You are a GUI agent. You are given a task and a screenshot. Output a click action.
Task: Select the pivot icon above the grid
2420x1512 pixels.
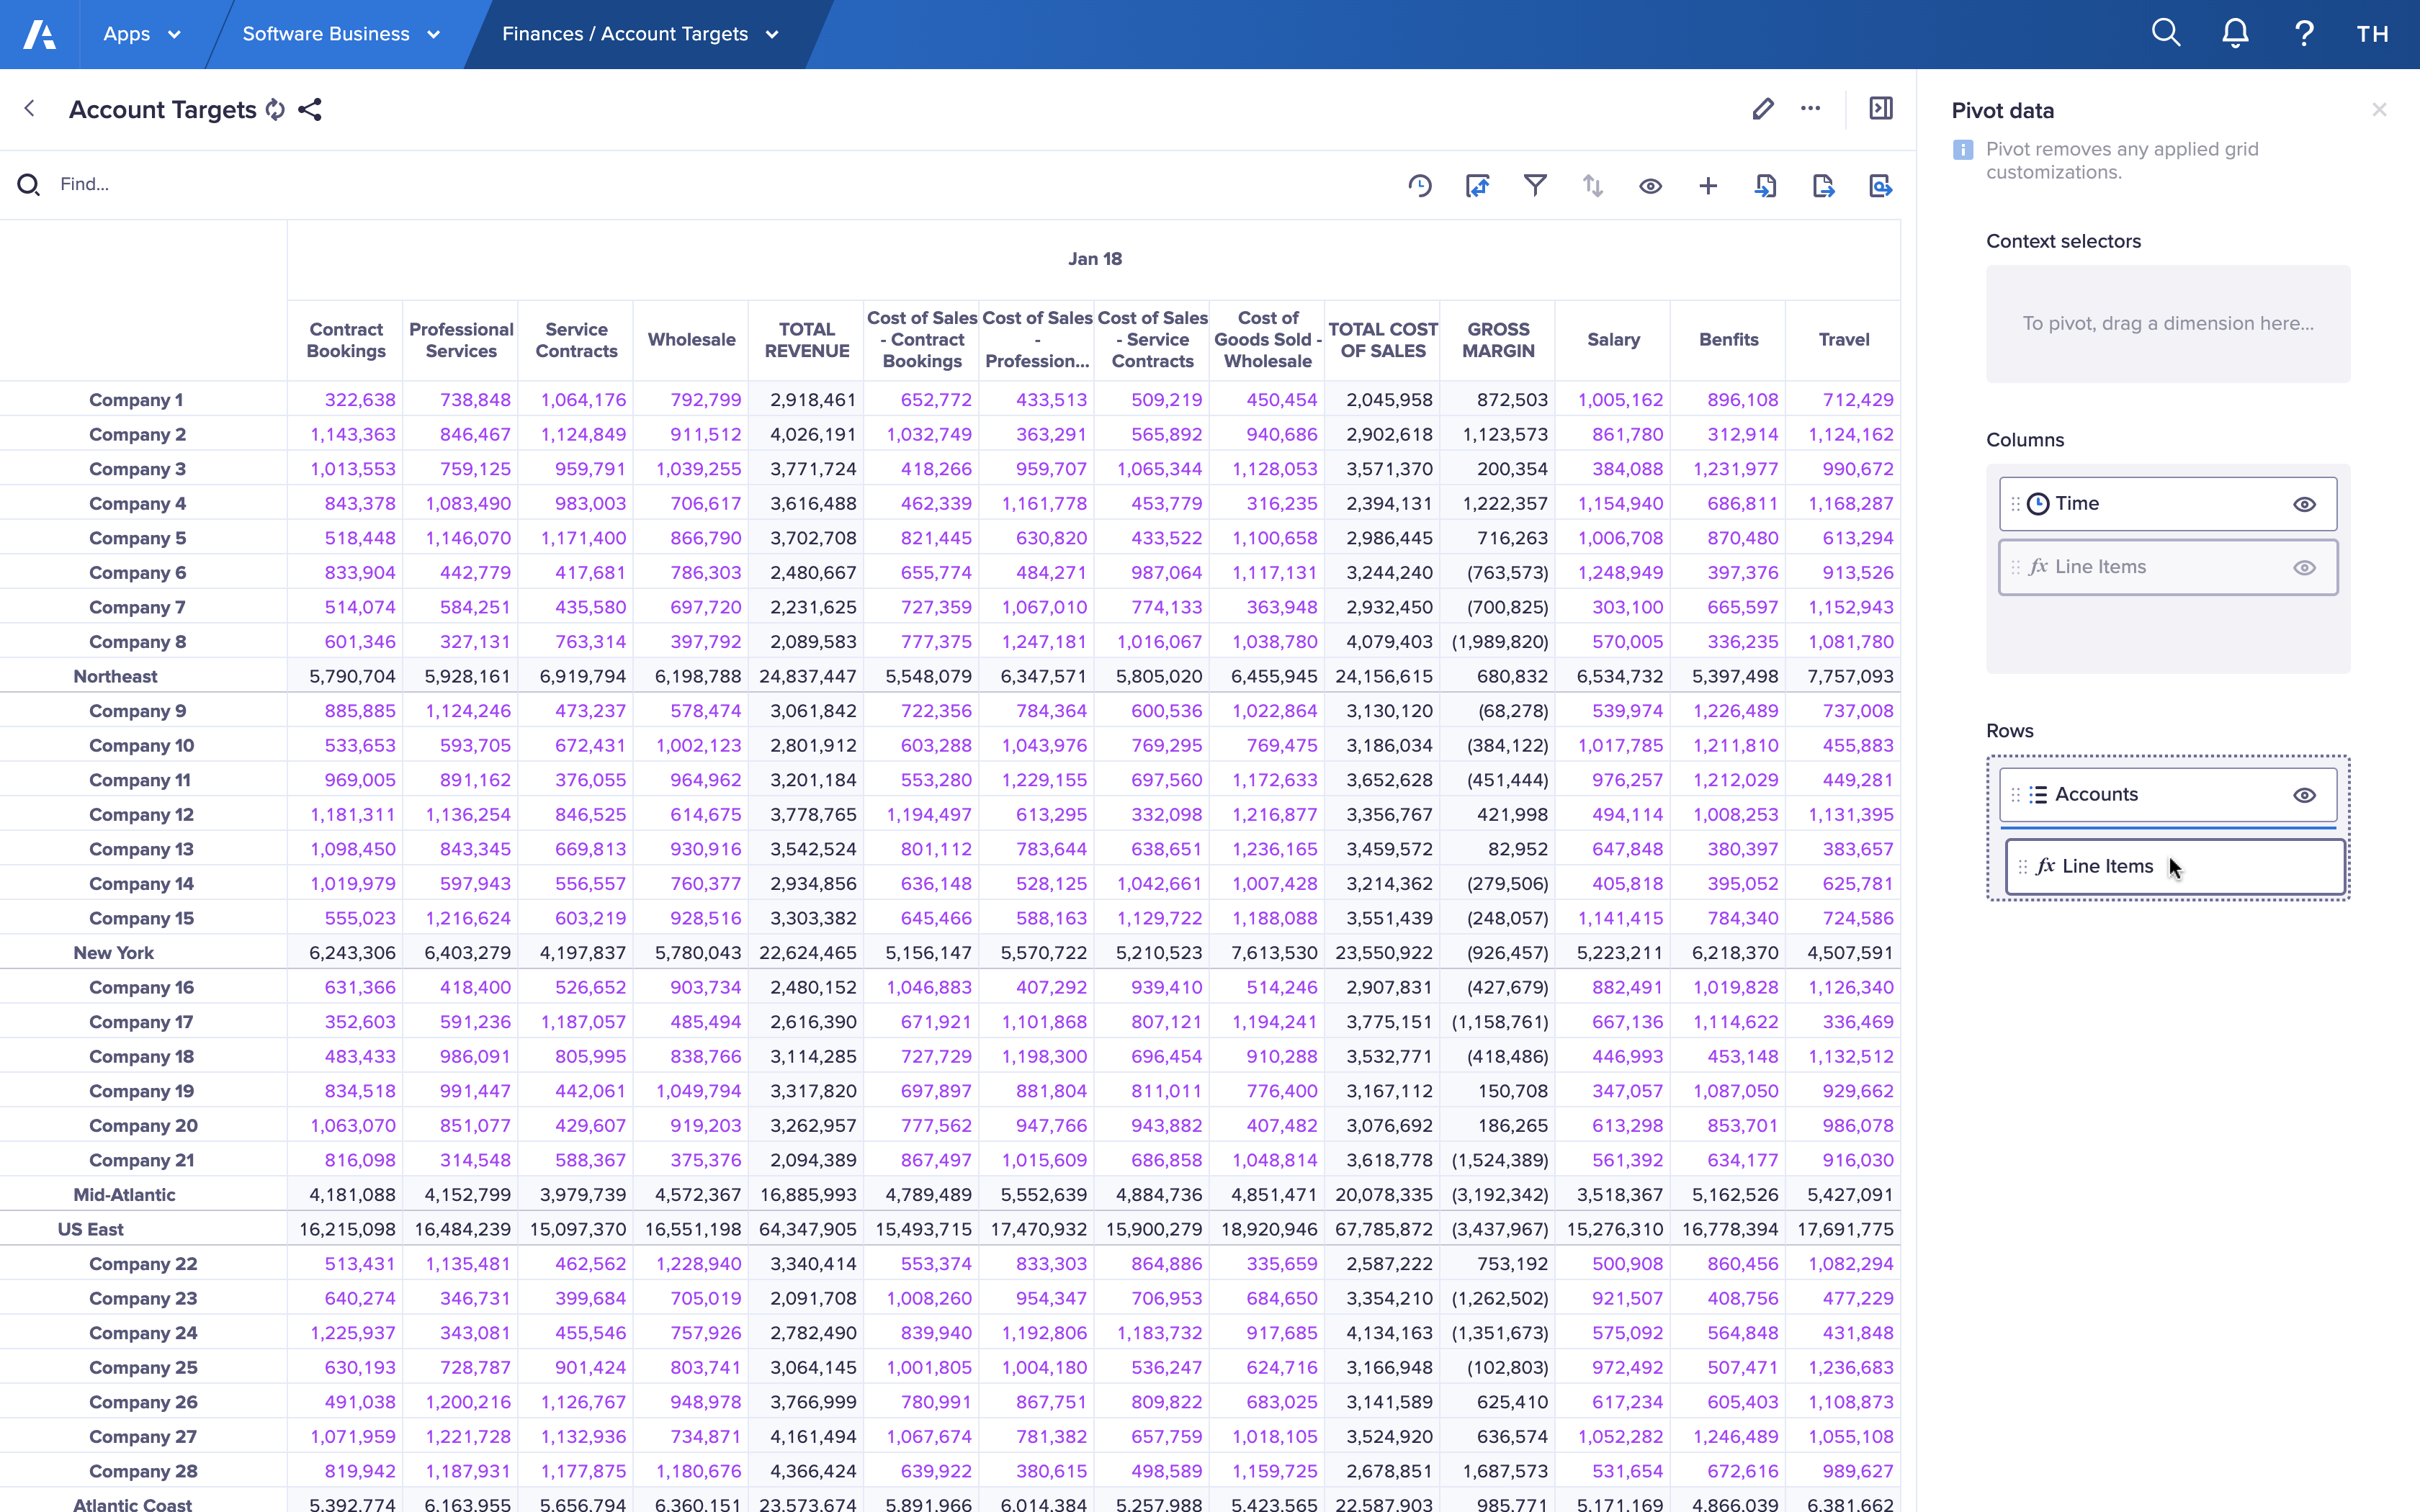click(x=1477, y=186)
